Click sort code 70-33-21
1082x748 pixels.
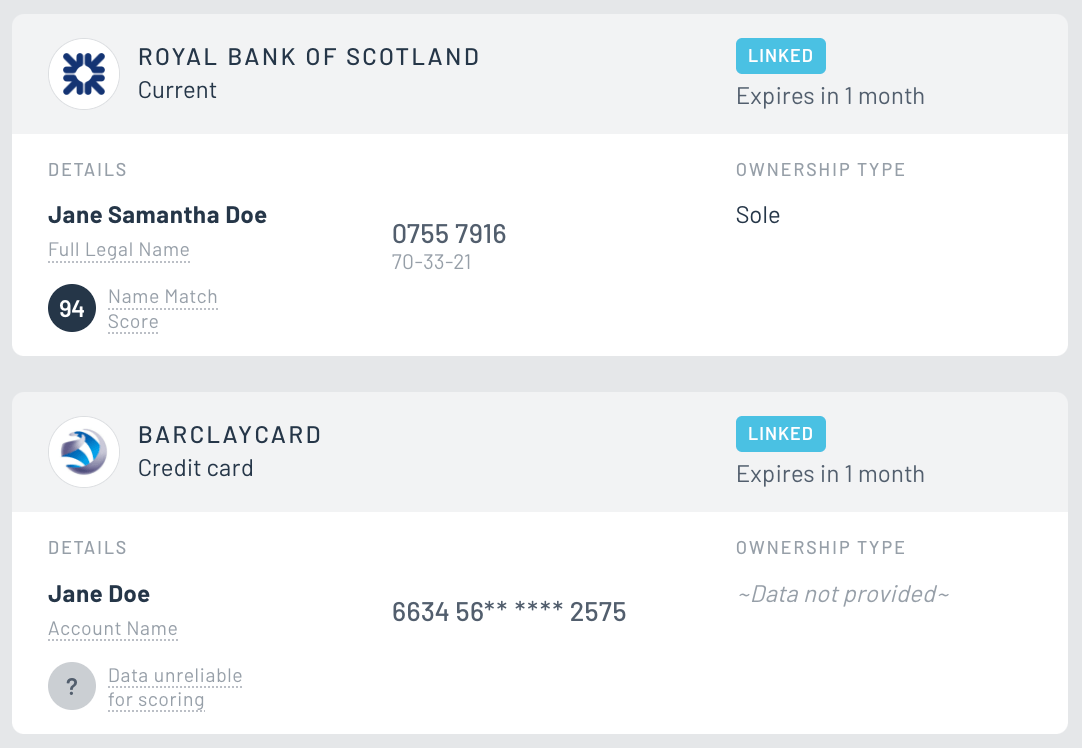(431, 263)
